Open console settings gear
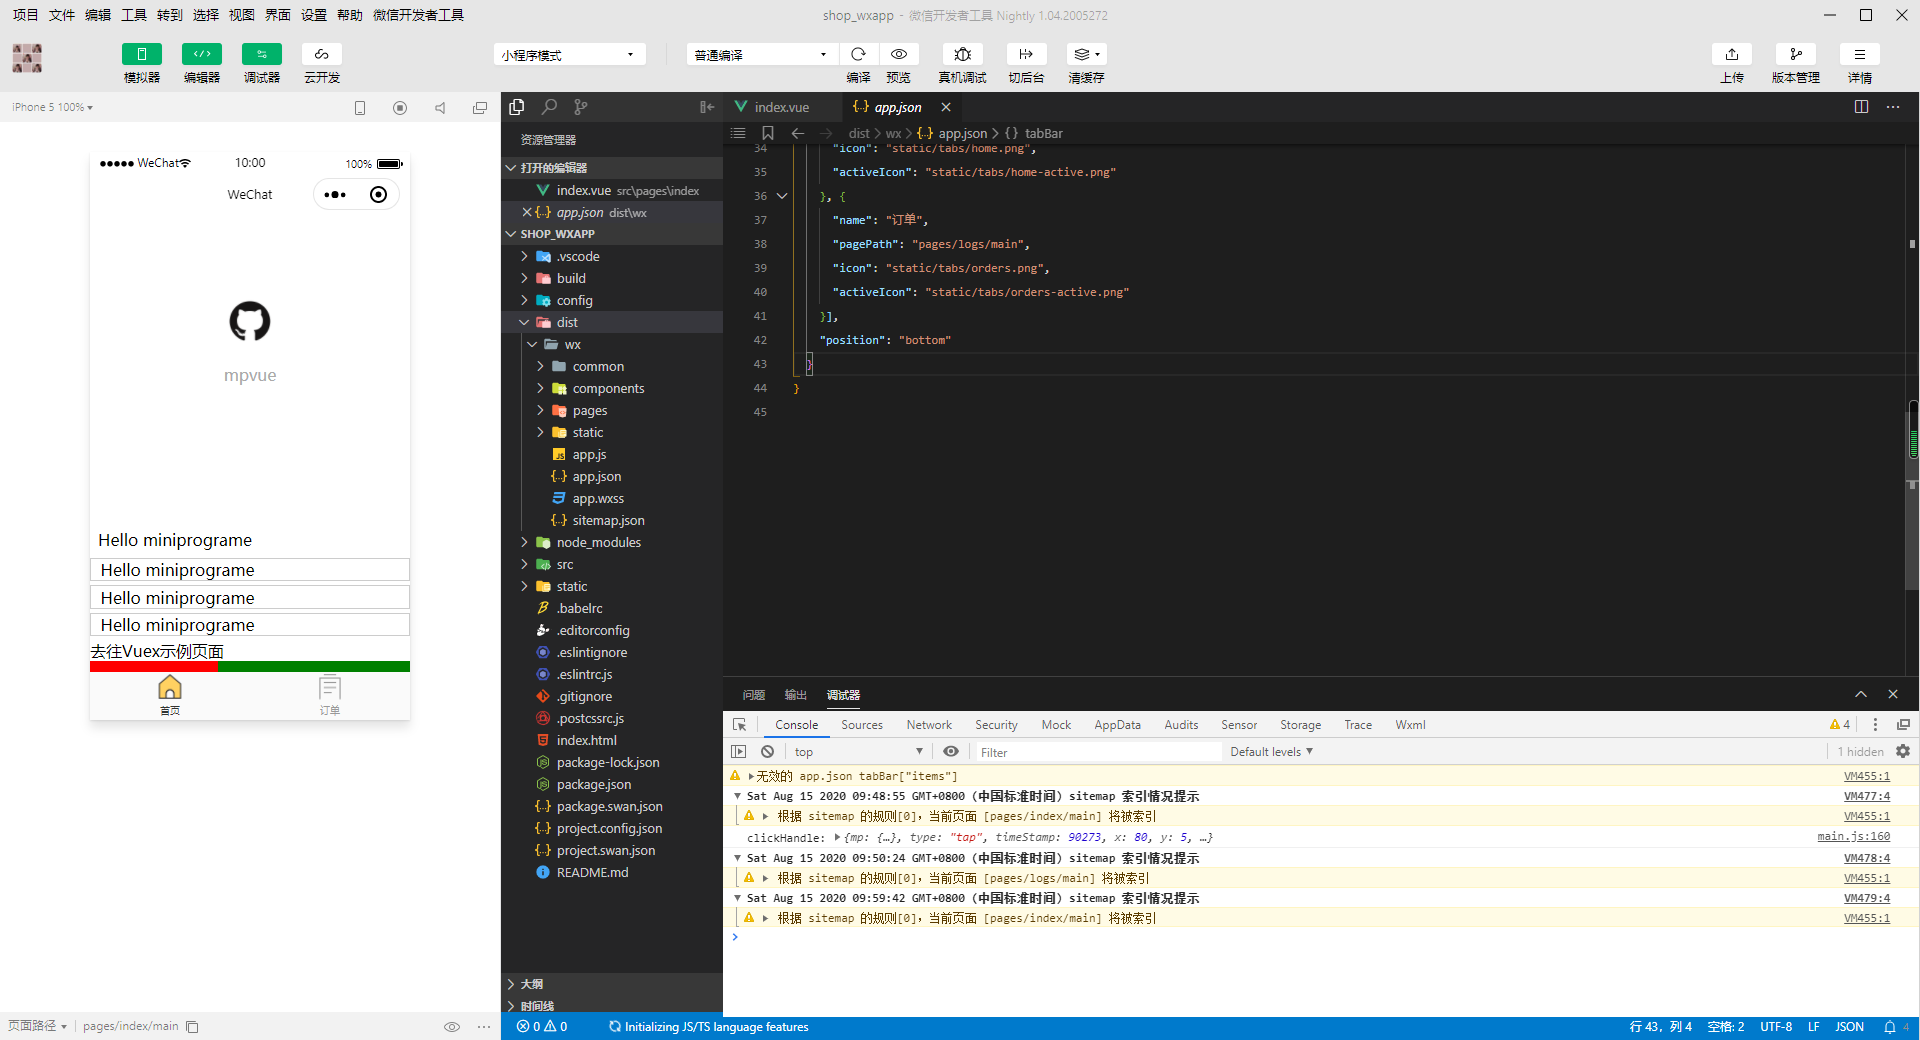Viewport: 1920px width, 1040px height. click(1903, 751)
